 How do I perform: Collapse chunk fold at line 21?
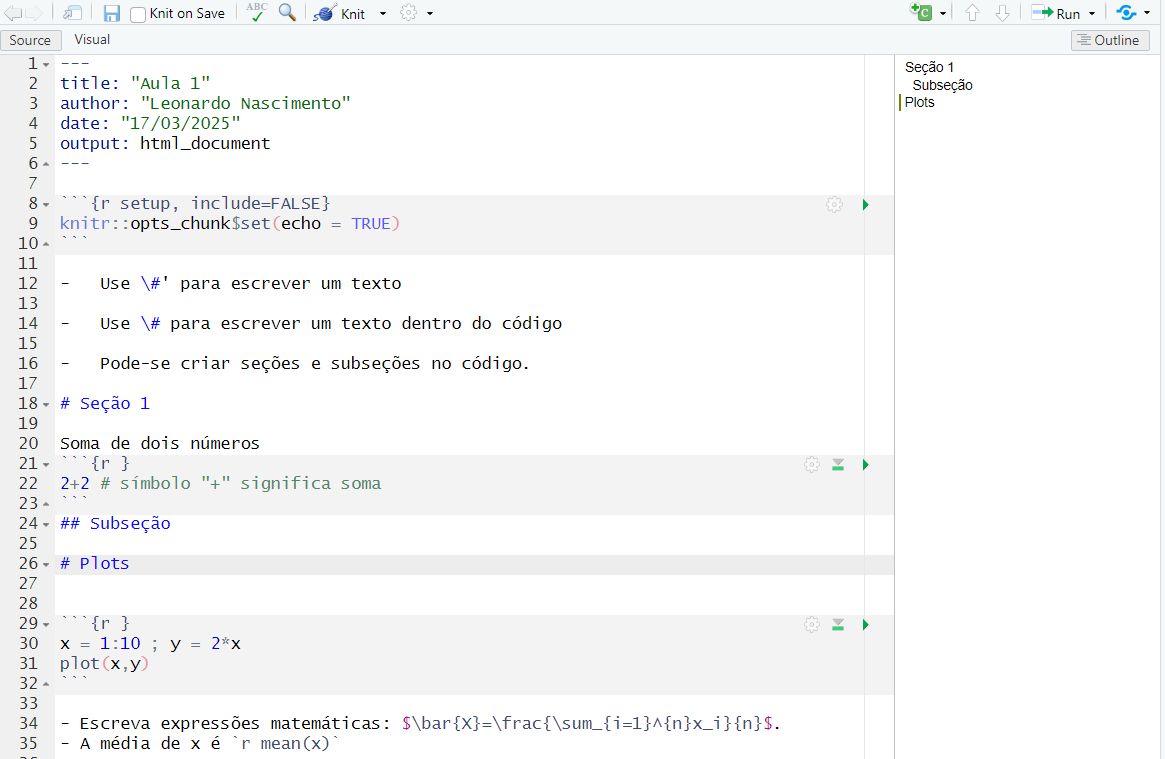click(x=46, y=465)
